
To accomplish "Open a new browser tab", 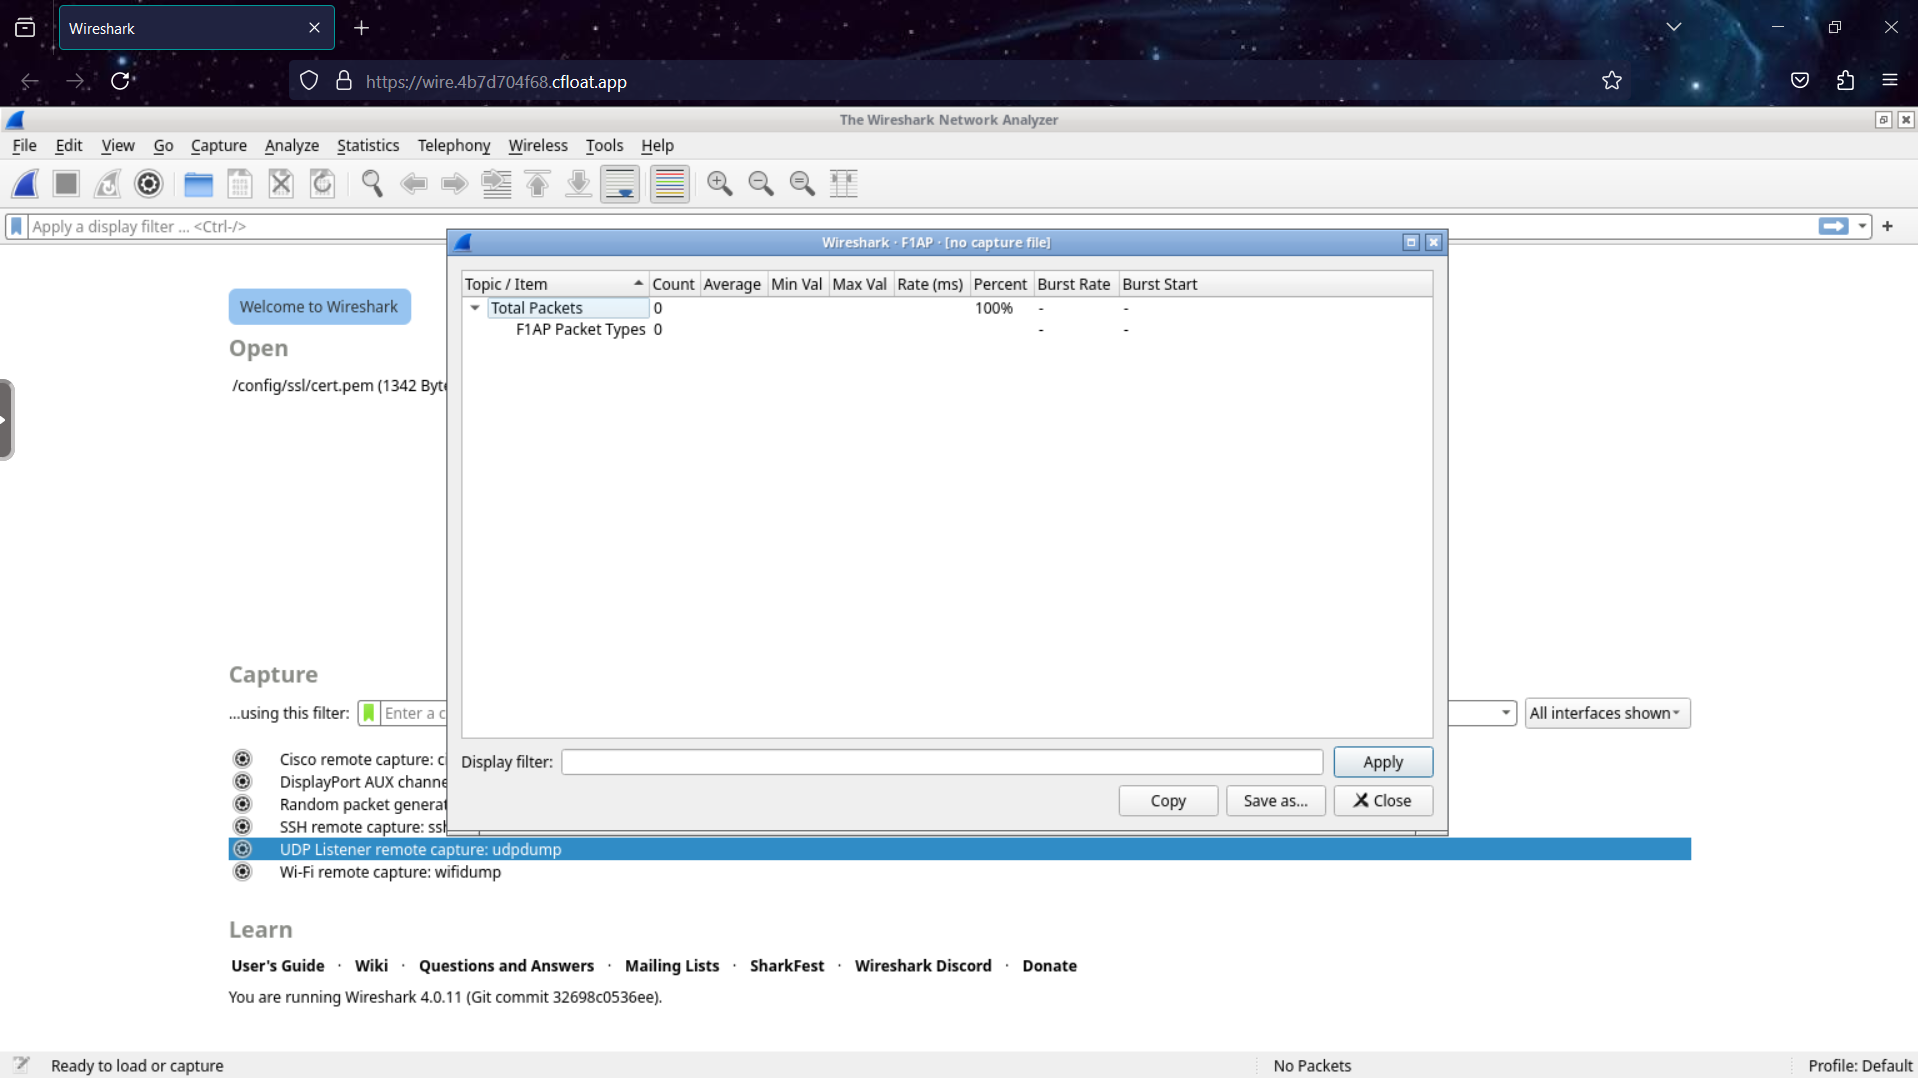I will point(362,28).
